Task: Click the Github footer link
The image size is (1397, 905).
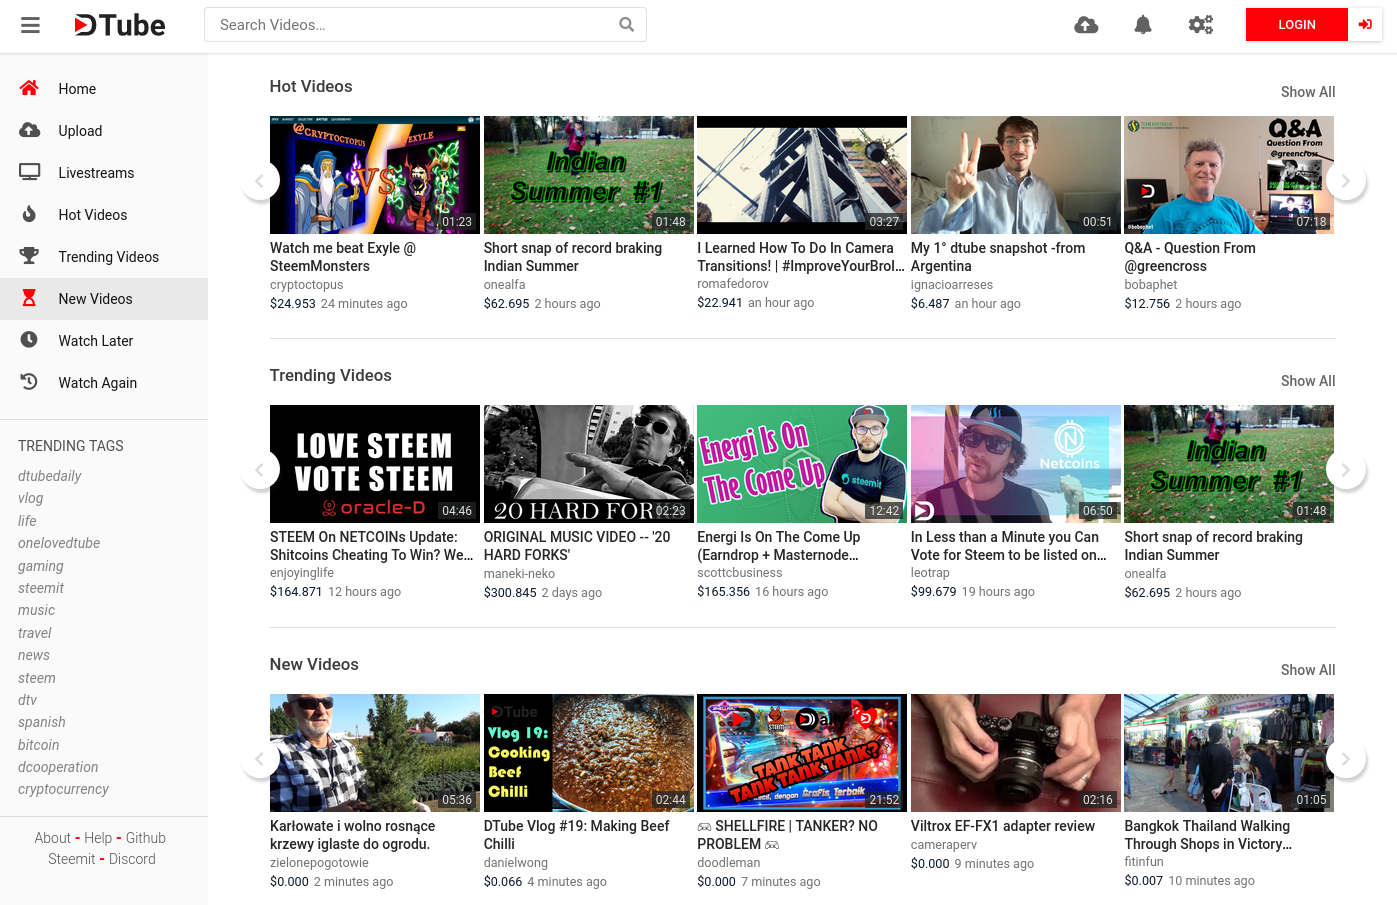Action: (x=146, y=838)
